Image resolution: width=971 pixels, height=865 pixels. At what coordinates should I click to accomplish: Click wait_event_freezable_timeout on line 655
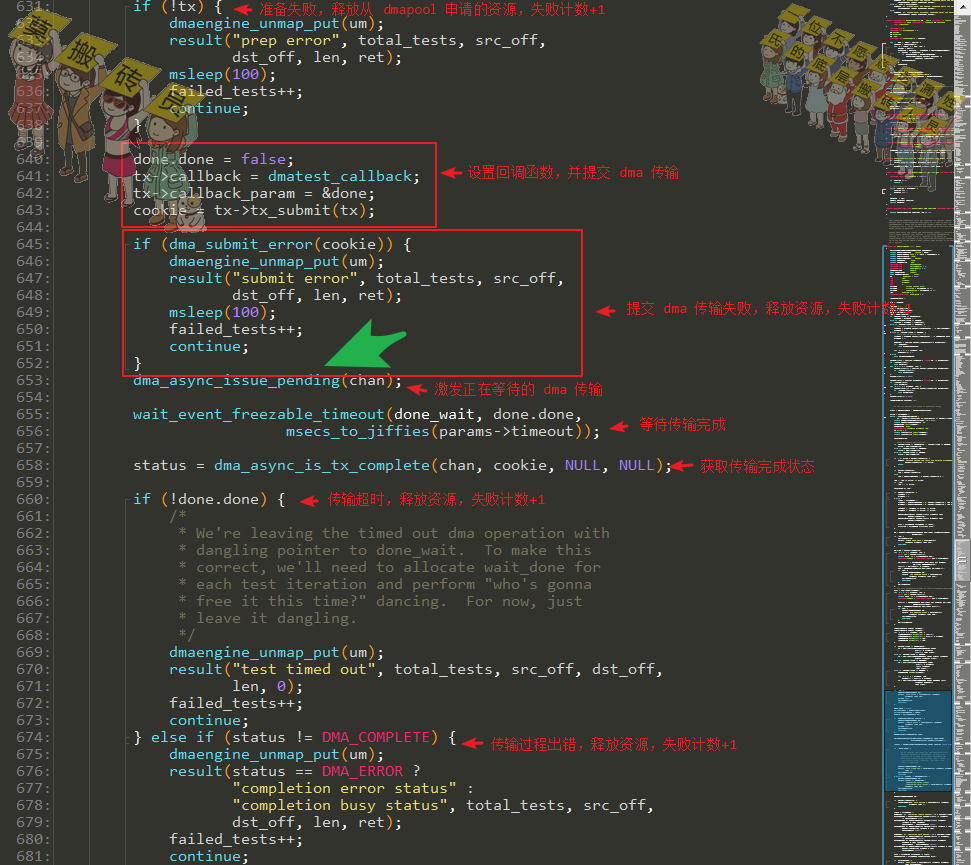coord(258,414)
